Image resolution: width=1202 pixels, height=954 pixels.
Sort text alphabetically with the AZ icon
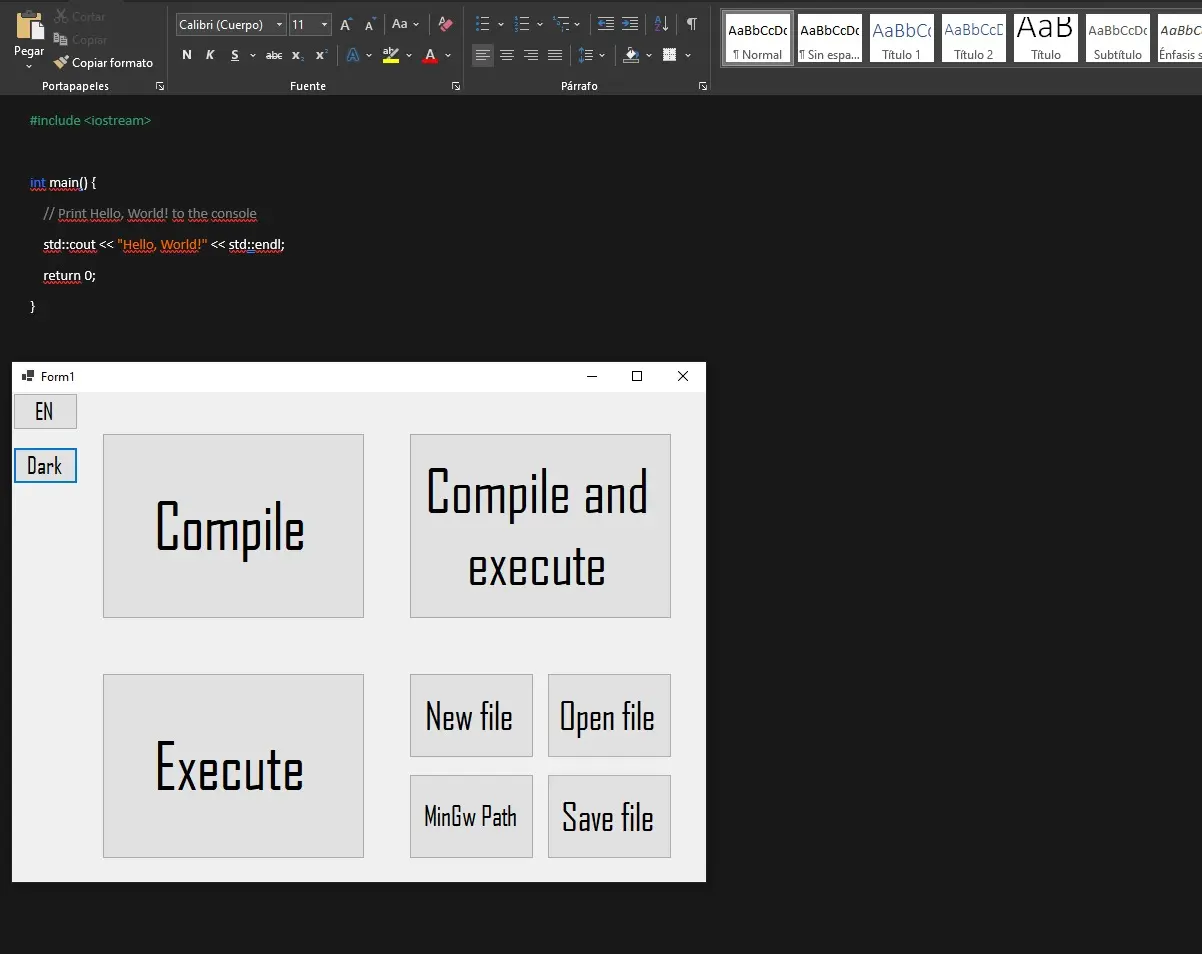[x=661, y=24]
